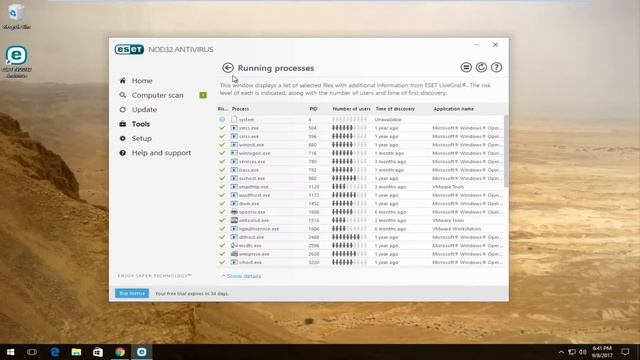Open Action Center notifications icon
This screenshot has height=360, width=640.
(625, 352)
